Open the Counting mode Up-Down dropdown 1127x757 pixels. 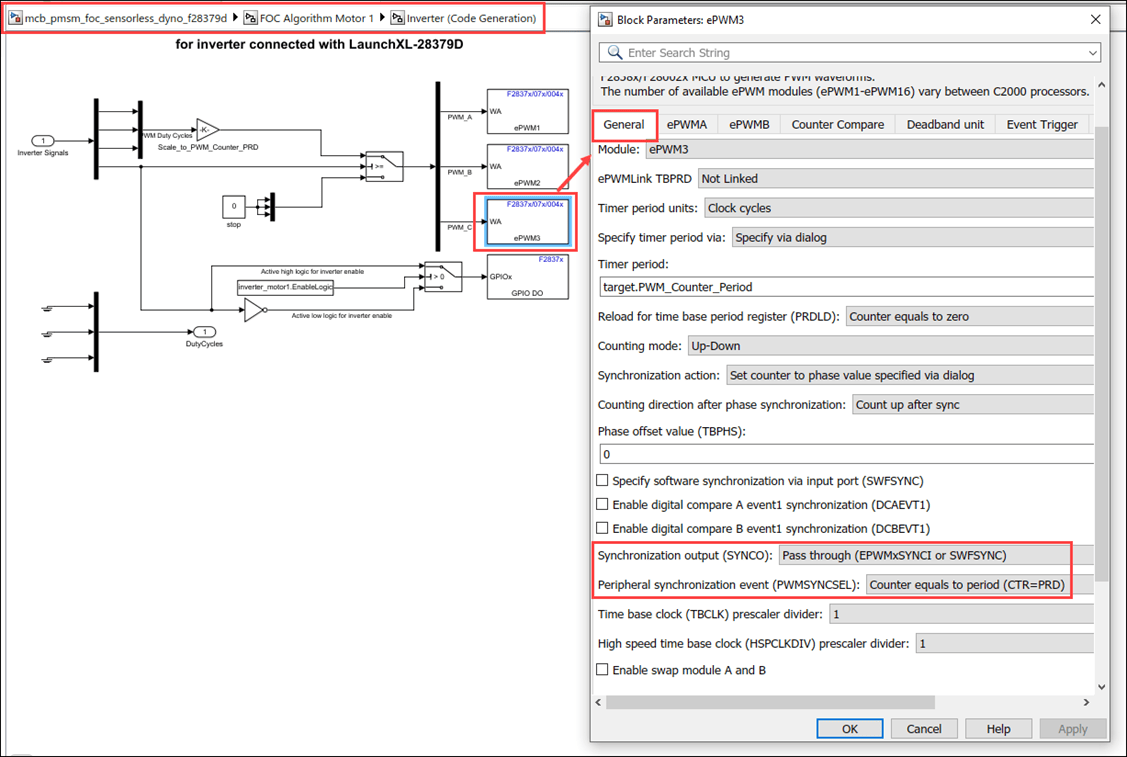(x=891, y=346)
